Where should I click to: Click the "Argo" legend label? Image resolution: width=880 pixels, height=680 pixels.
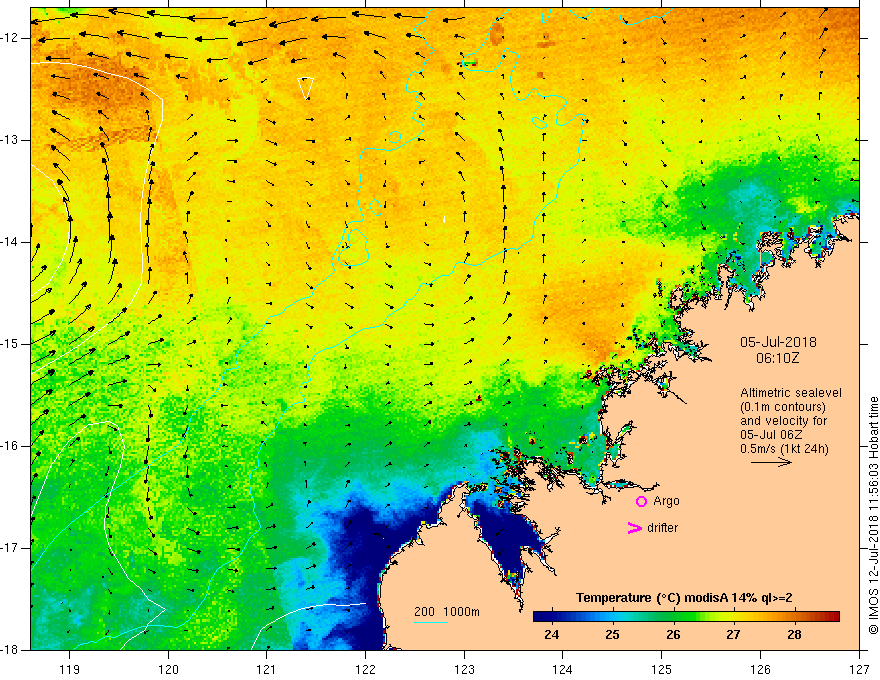pyautogui.click(x=666, y=501)
